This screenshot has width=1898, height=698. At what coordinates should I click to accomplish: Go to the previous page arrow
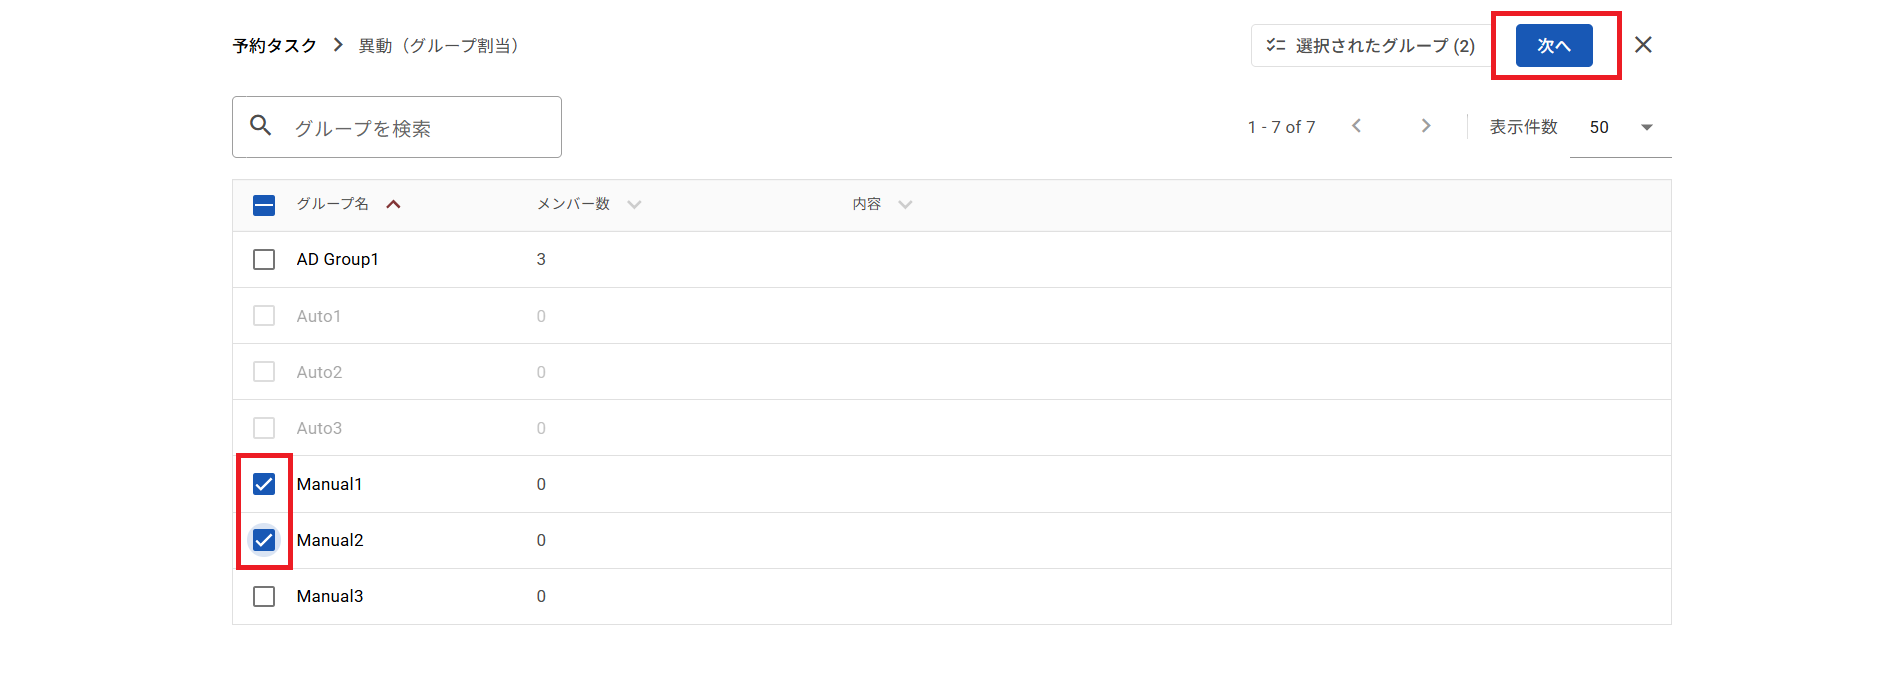click(x=1356, y=126)
